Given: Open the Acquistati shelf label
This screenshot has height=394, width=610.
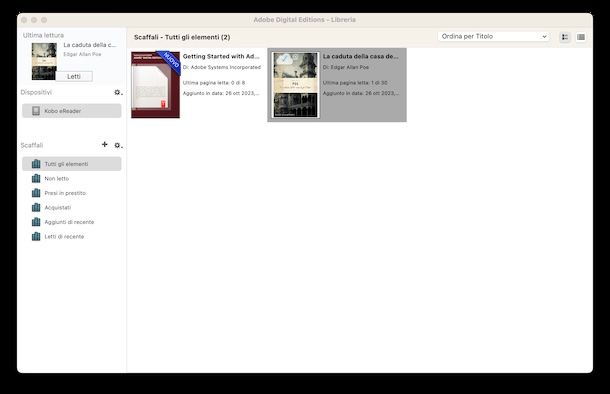Looking at the screenshot, I should (x=58, y=208).
